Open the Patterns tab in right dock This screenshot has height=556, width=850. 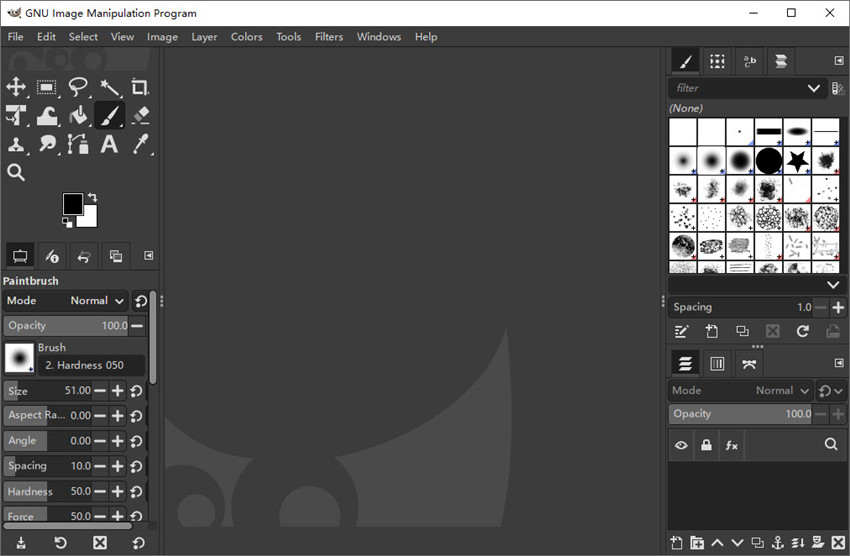[717, 61]
